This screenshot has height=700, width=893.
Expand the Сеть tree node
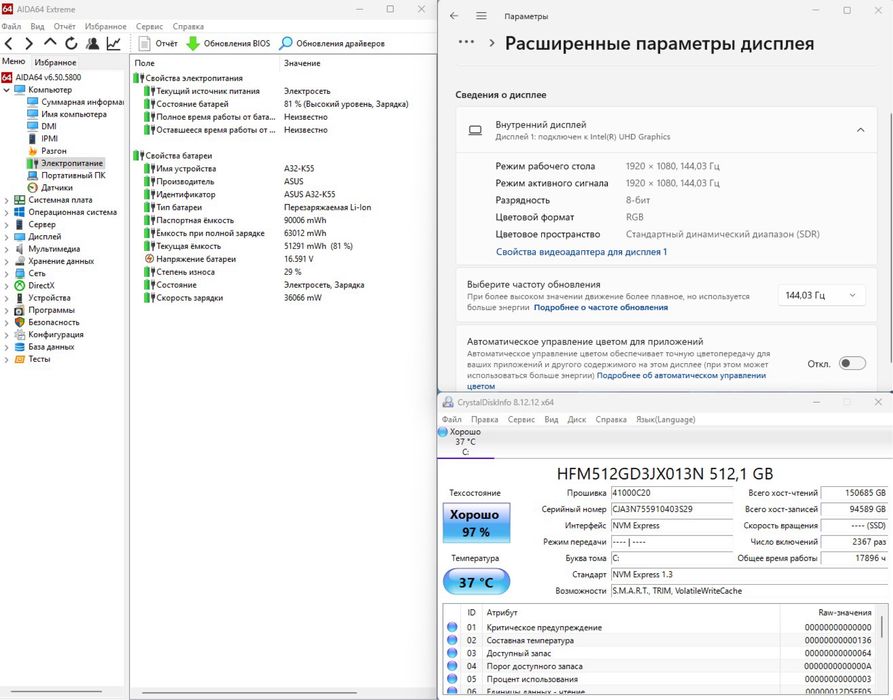coord(6,273)
